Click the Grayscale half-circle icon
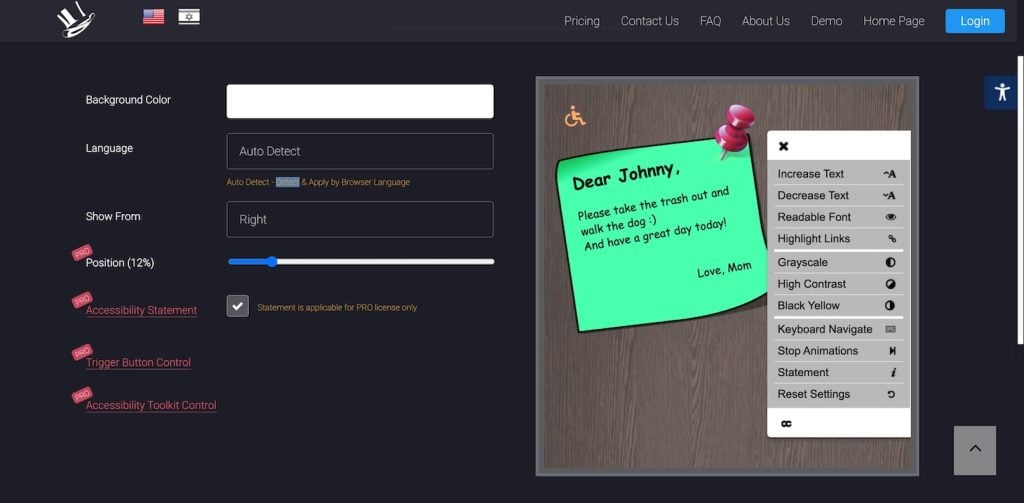 890,263
